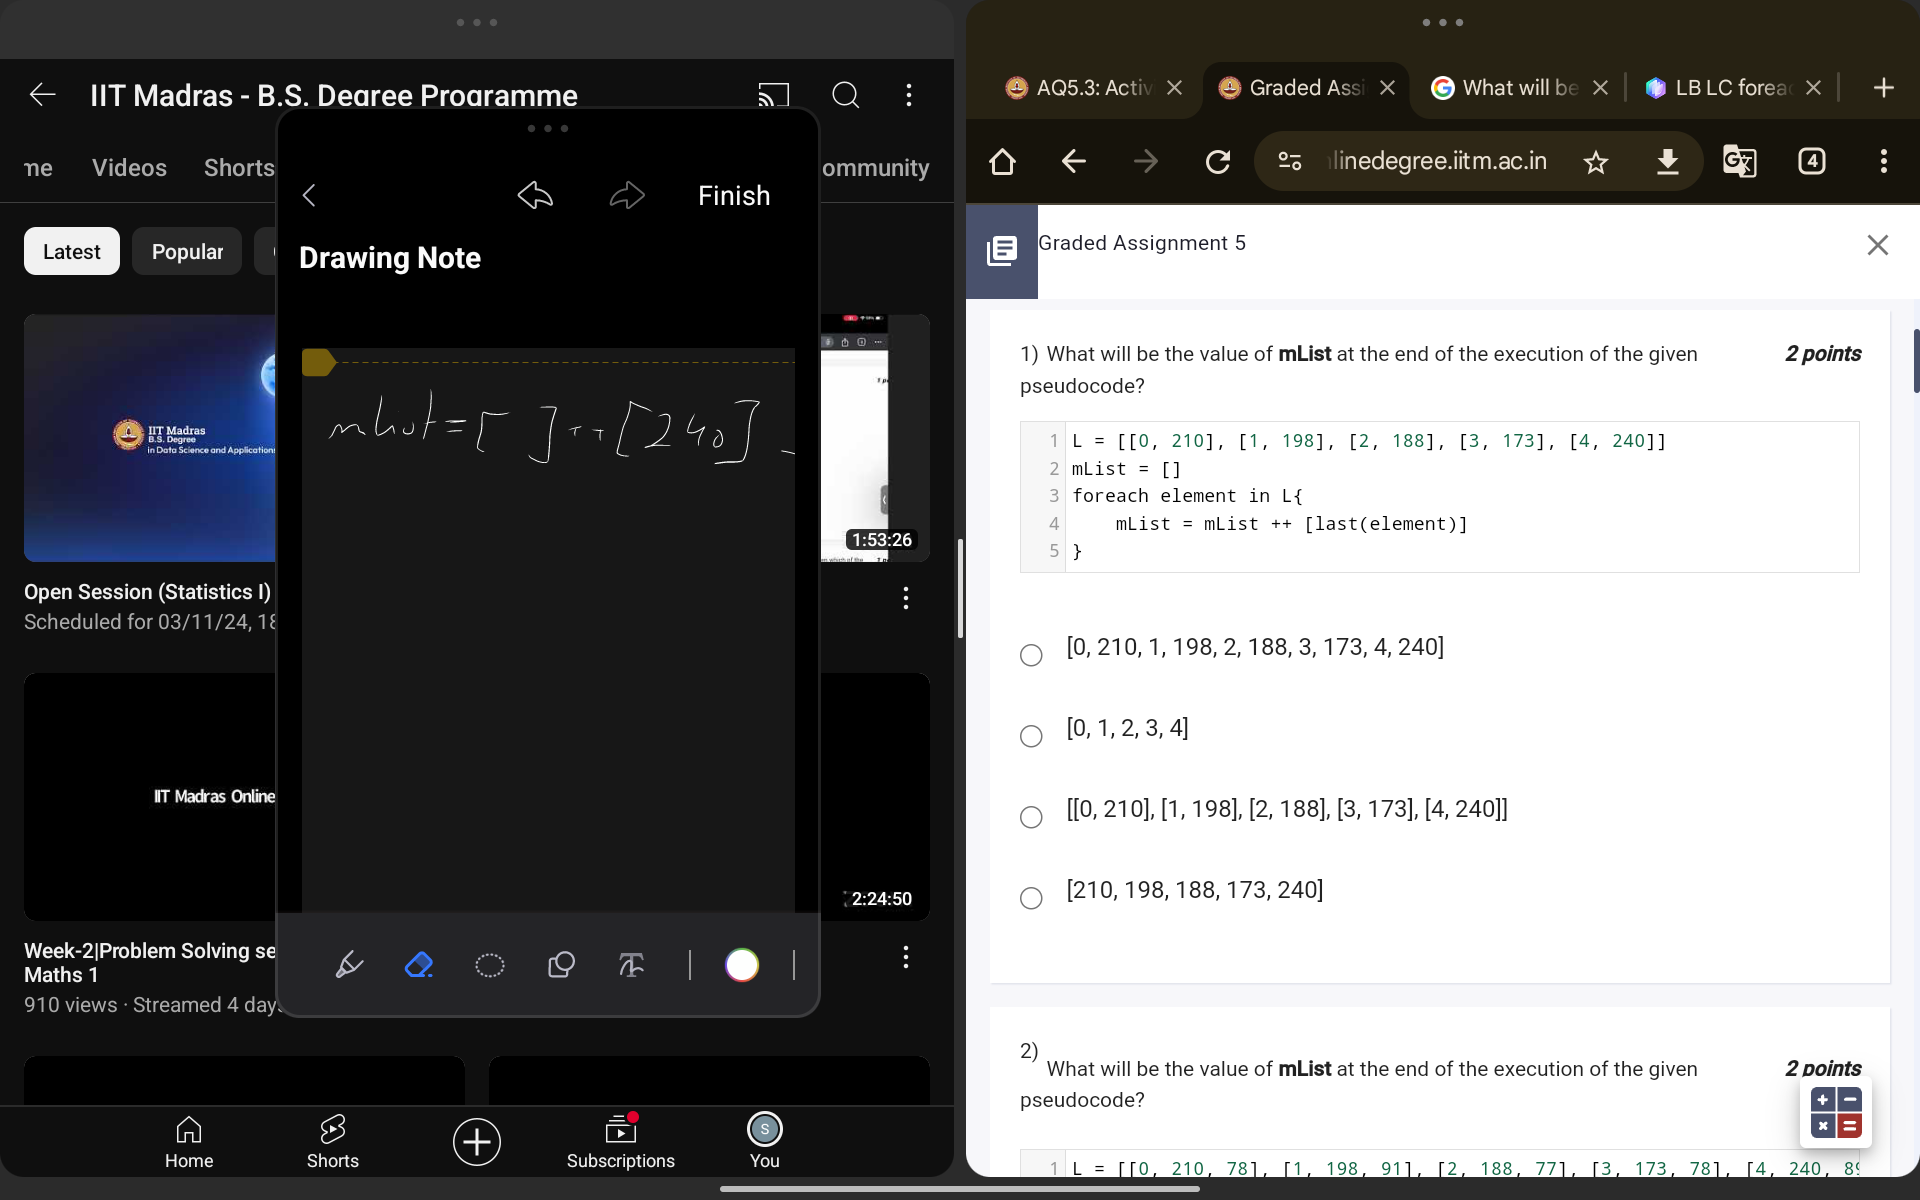
Task: Select the text tool
Action: (630, 964)
